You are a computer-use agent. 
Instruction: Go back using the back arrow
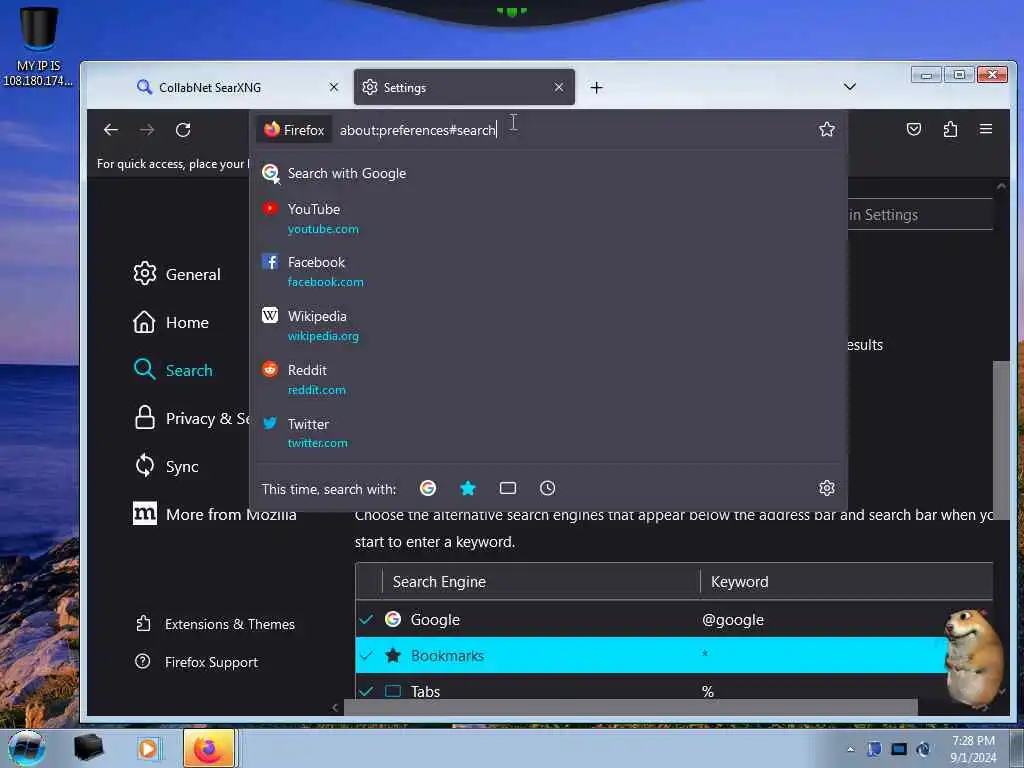(111, 130)
